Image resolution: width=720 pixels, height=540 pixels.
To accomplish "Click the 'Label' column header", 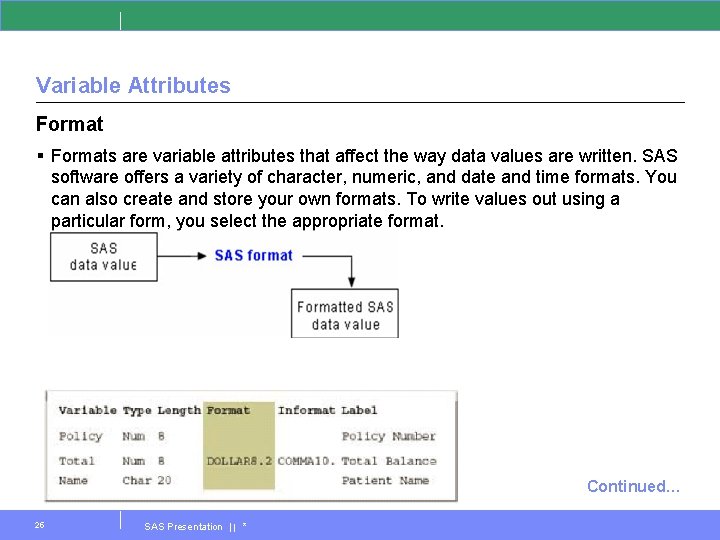I will [359, 410].
